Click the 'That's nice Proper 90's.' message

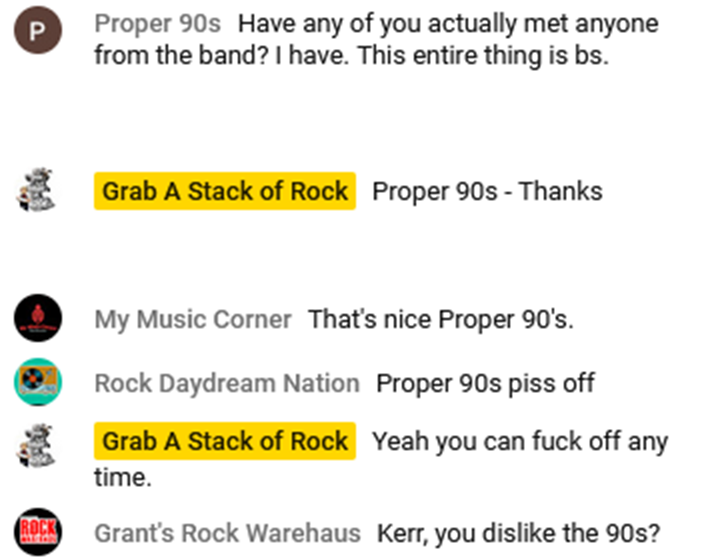coord(440,320)
